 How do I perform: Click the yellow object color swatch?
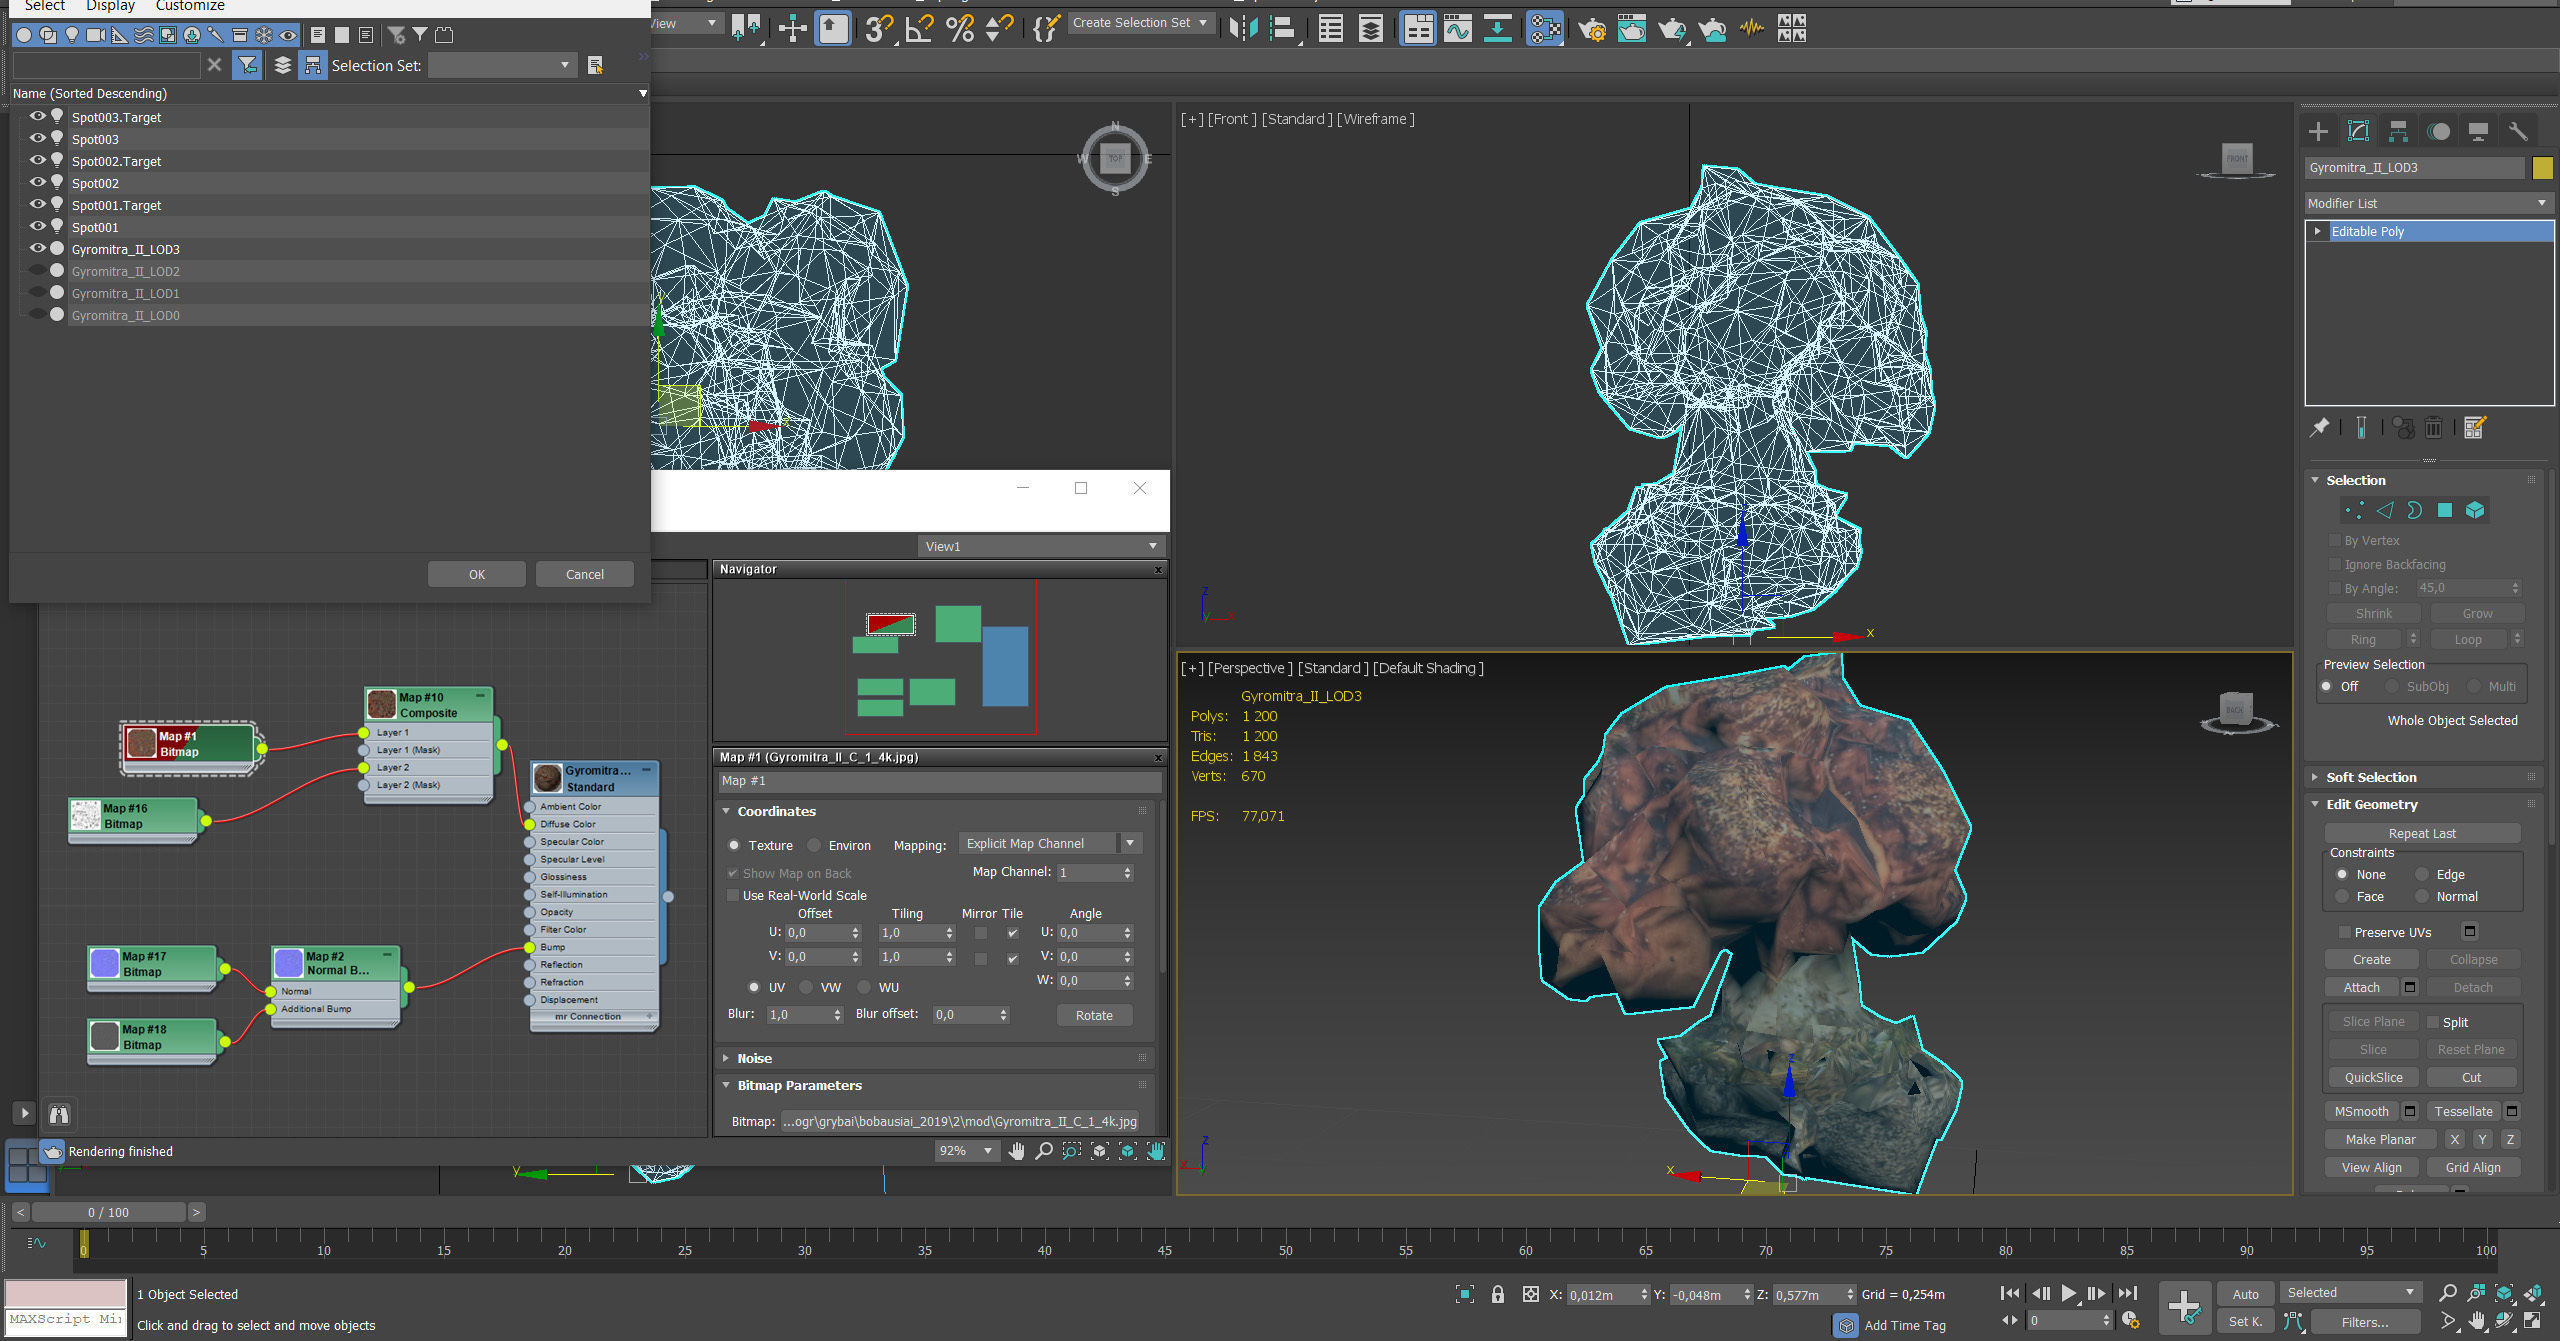pyautogui.click(x=2542, y=167)
